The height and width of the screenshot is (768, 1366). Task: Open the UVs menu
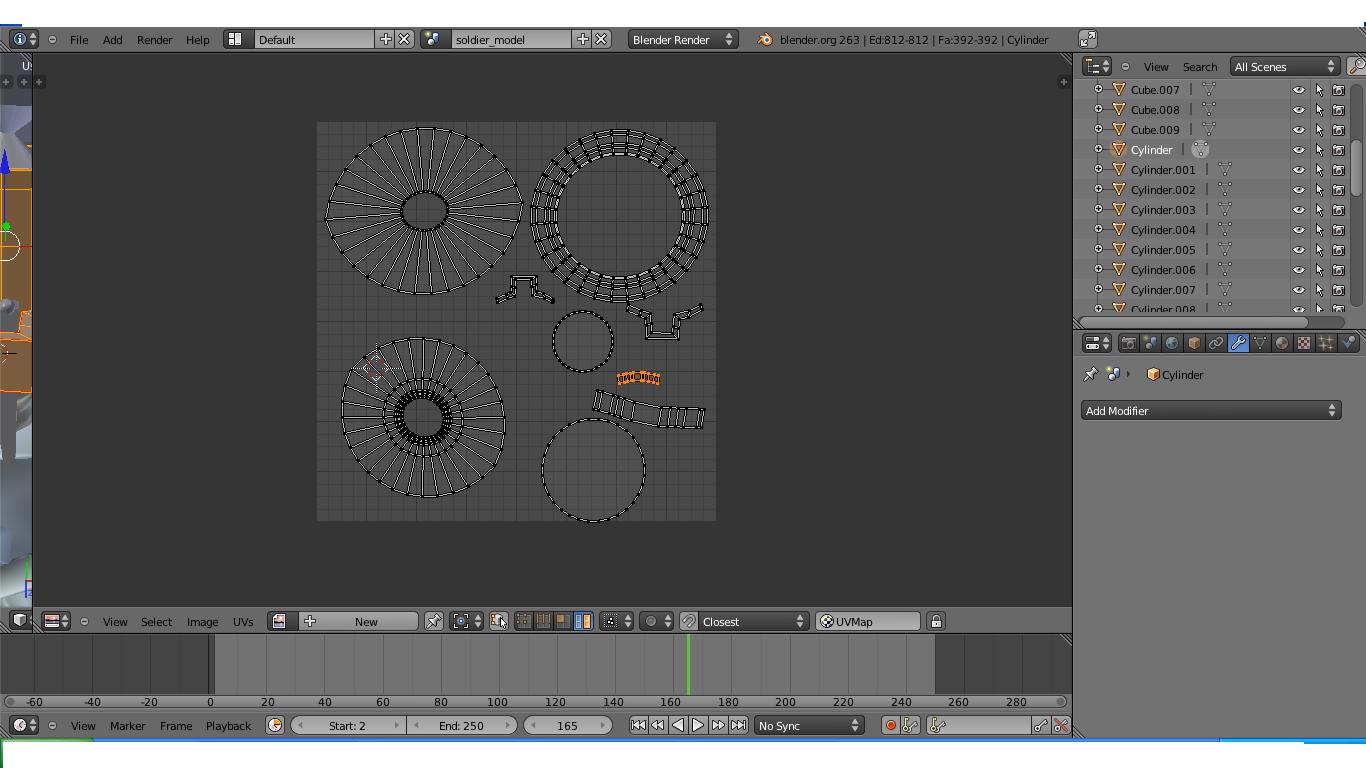243,622
